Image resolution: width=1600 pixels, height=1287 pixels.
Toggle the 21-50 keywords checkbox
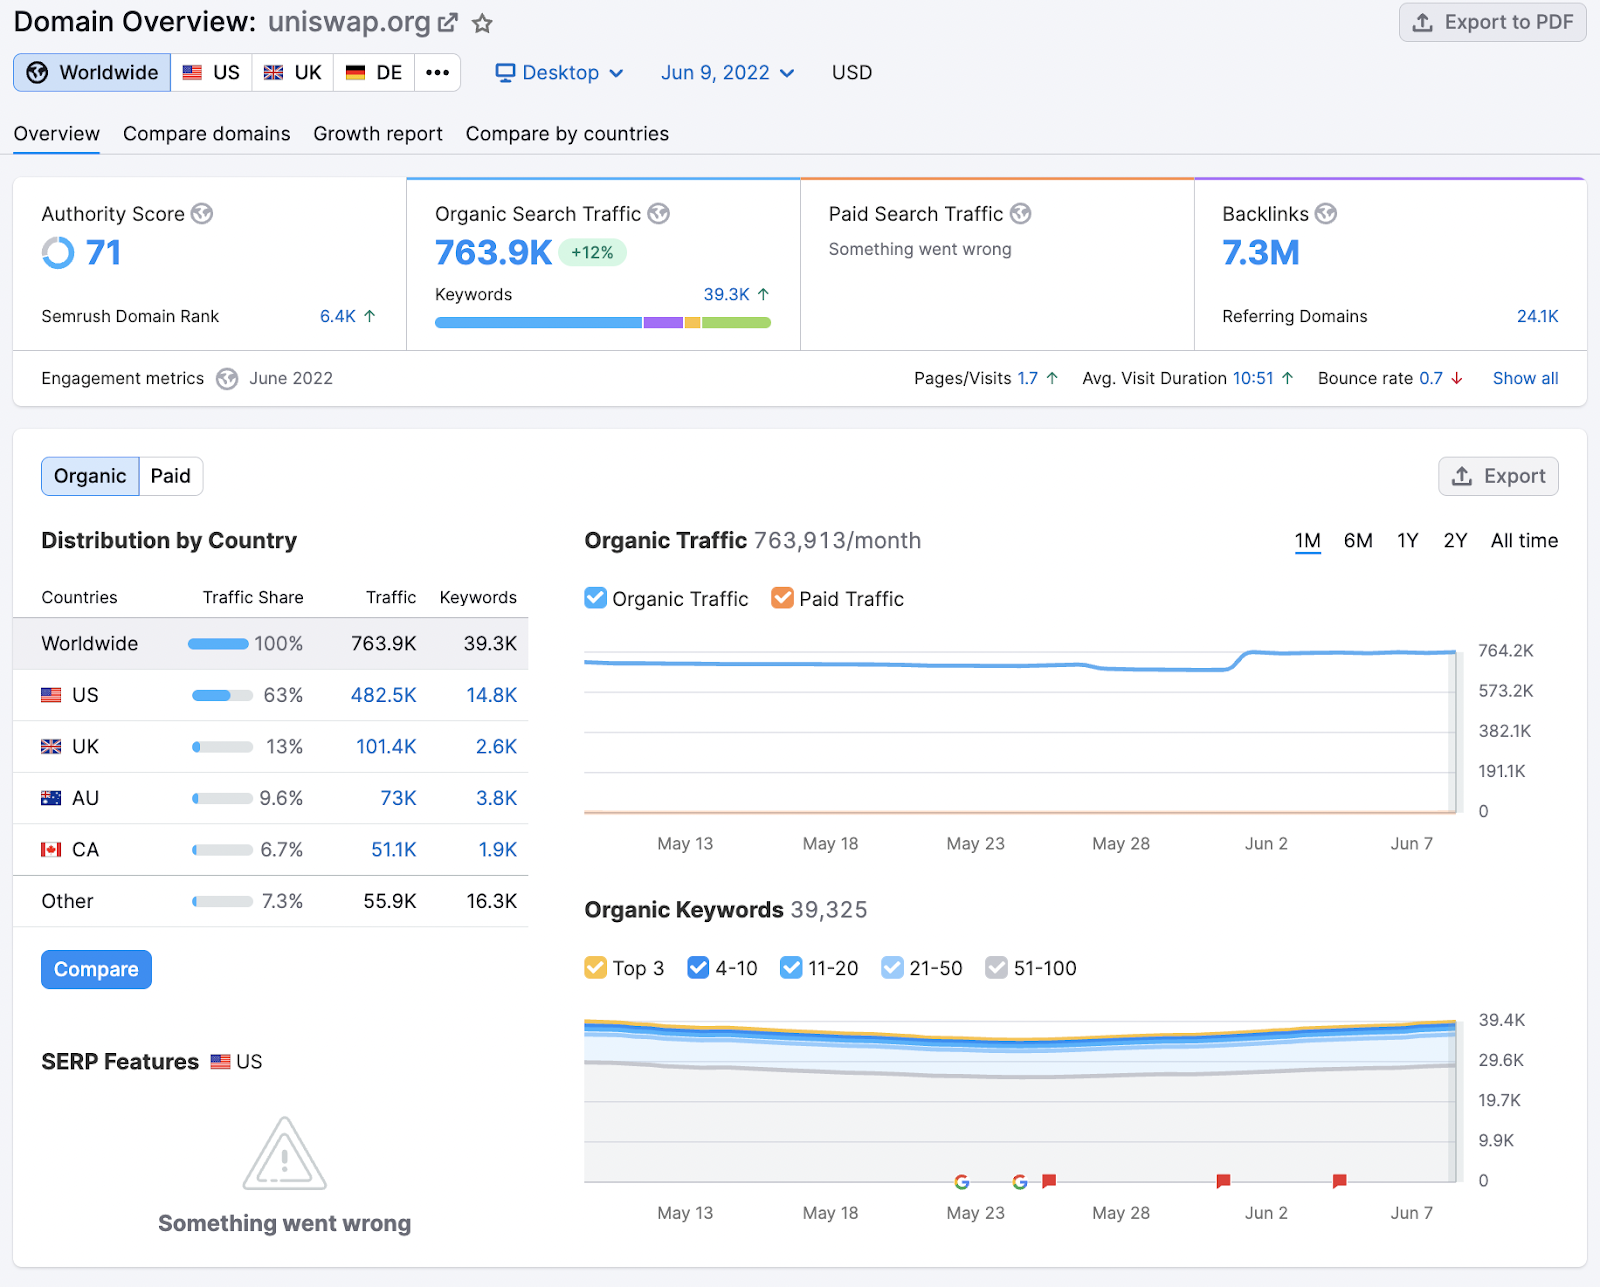[x=893, y=968]
